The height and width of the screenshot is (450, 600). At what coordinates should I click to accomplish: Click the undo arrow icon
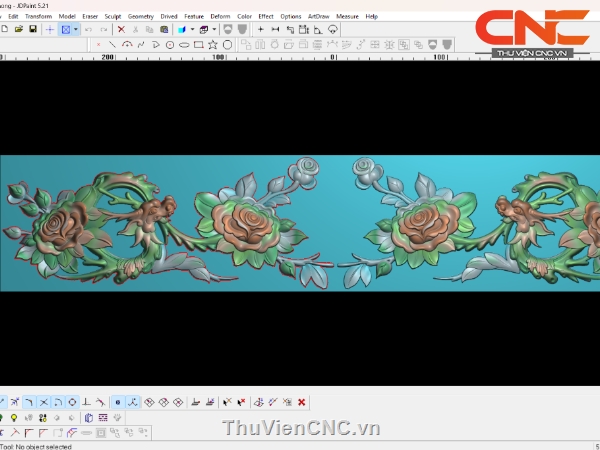(89, 30)
